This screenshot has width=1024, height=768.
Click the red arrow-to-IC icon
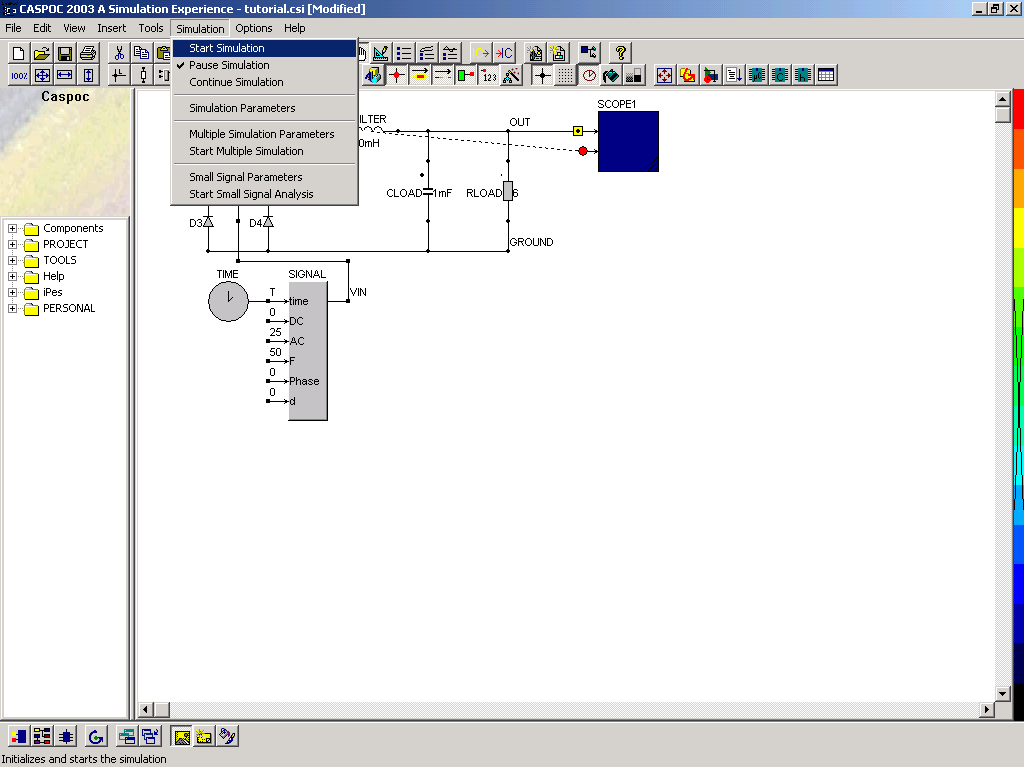(504, 53)
